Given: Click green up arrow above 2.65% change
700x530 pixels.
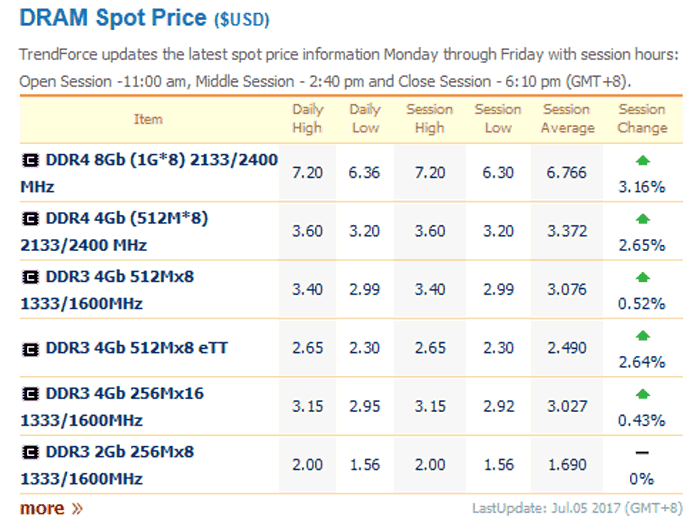Looking at the screenshot, I should (x=642, y=218).
